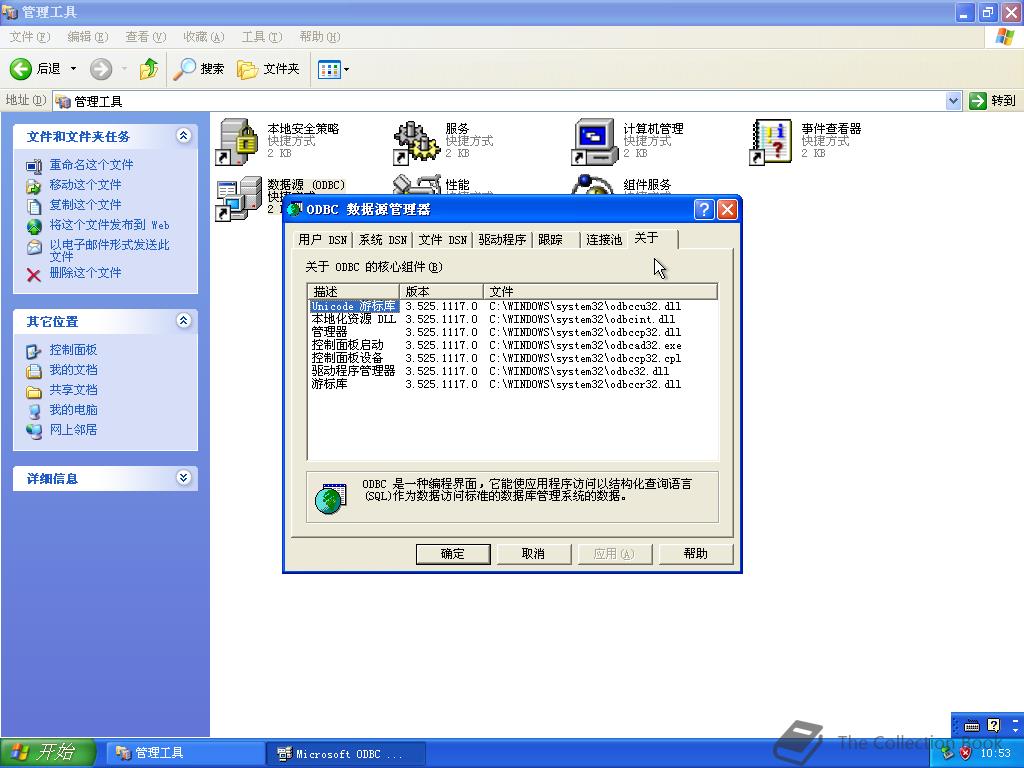Open the views button dropdown arrow
This screenshot has width=1024, height=768.
point(346,69)
